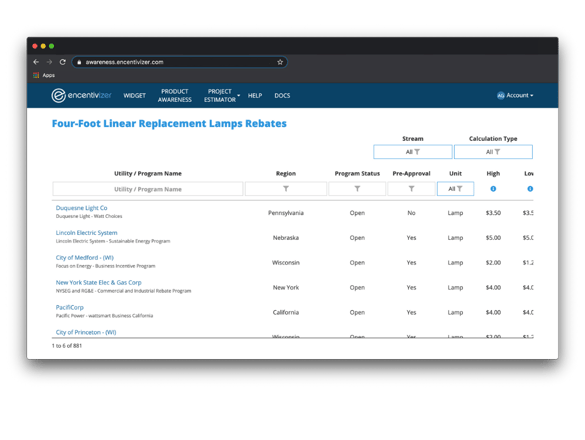This screenshot has height=440, width=585.
Task: Click the lock icon in the address bar
Action: [x=79, y=62]
